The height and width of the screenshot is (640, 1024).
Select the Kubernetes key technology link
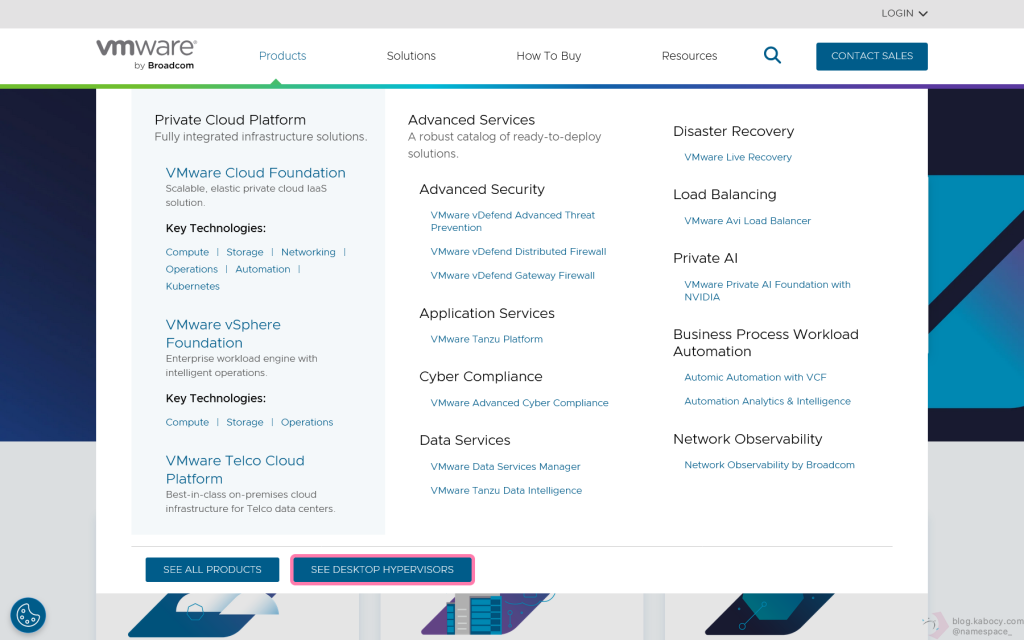192,286
